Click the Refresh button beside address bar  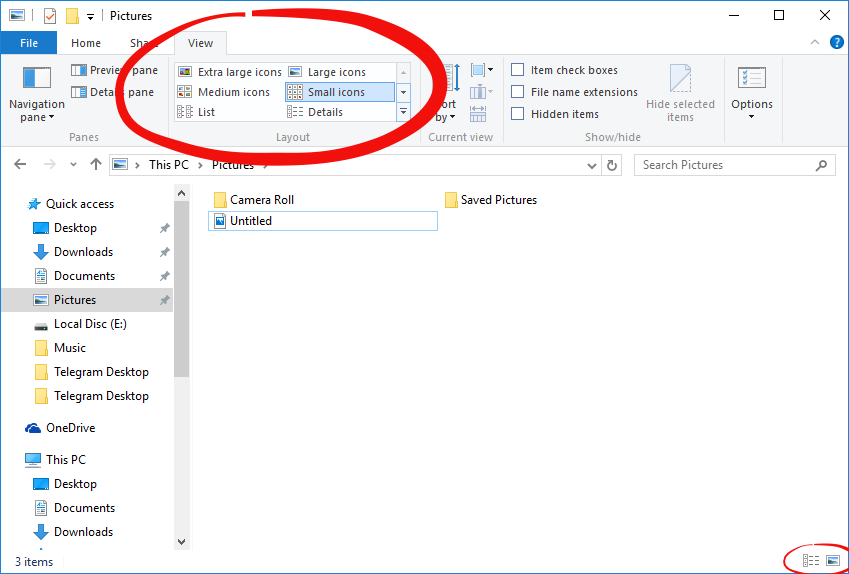613,165
